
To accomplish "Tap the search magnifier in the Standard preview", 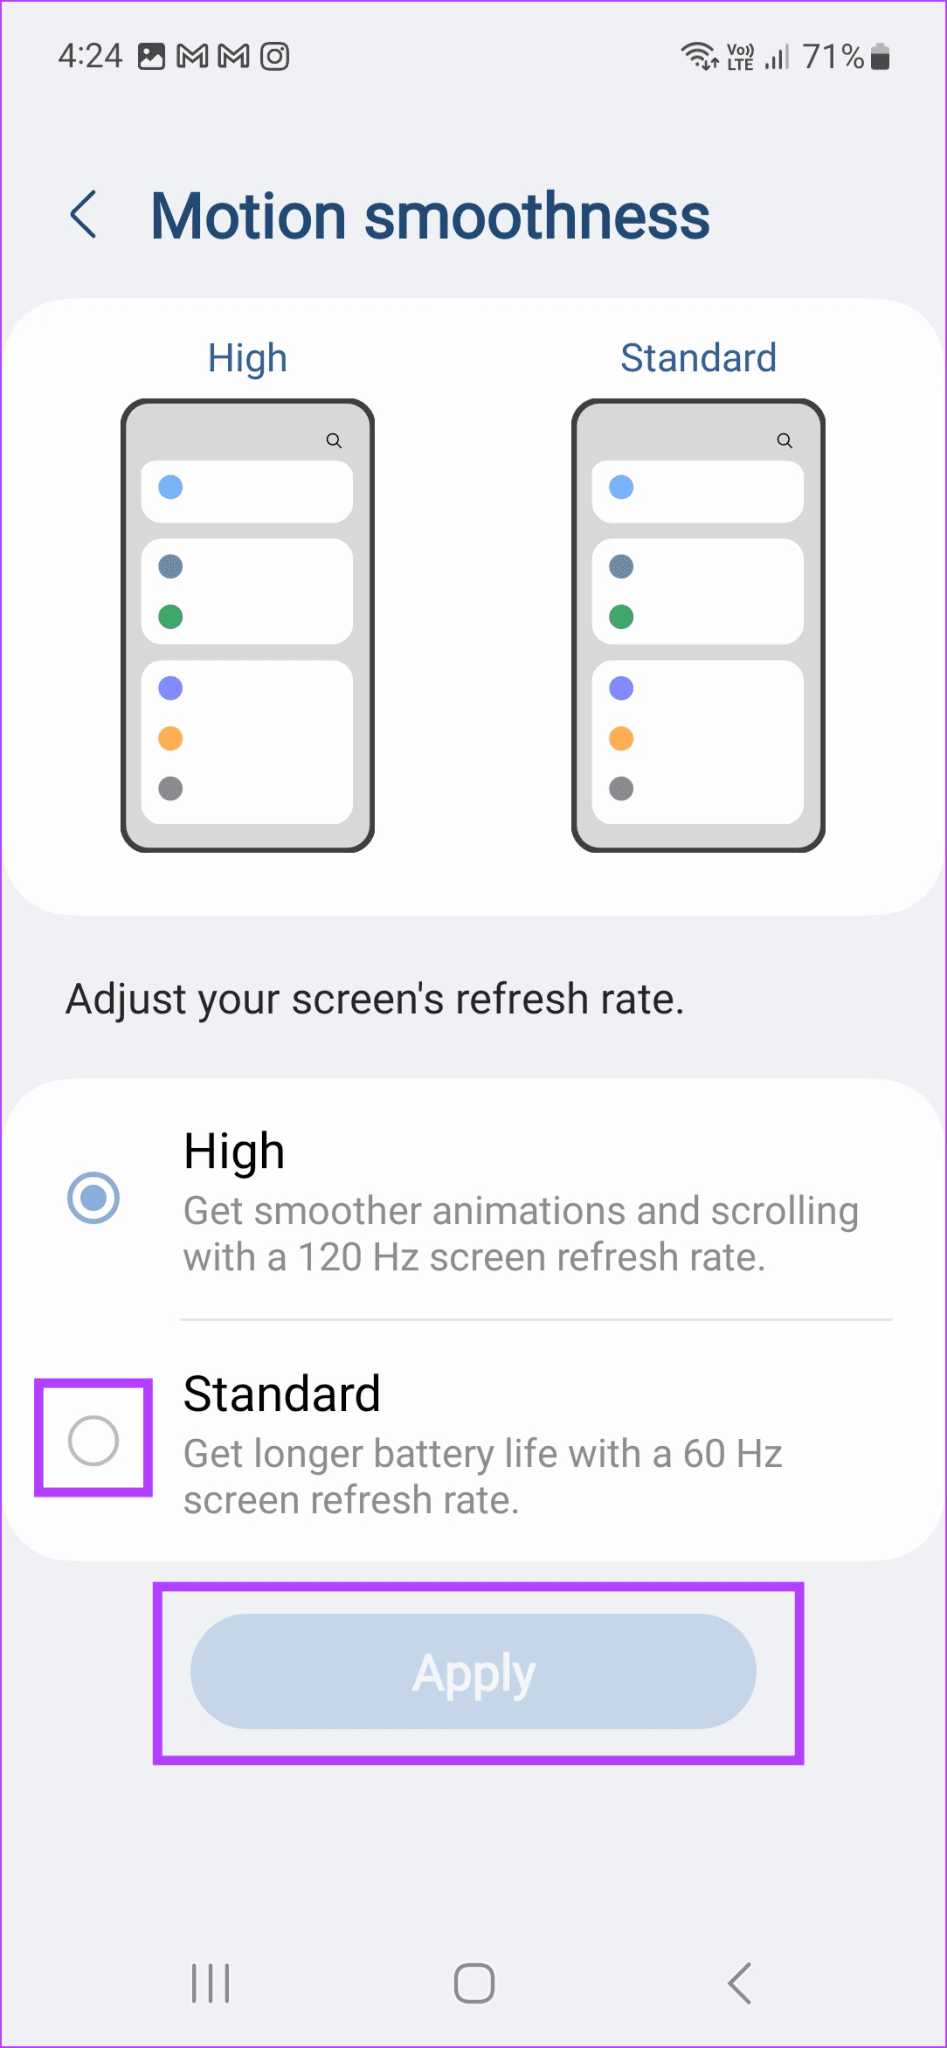I will tap(783, 440).
